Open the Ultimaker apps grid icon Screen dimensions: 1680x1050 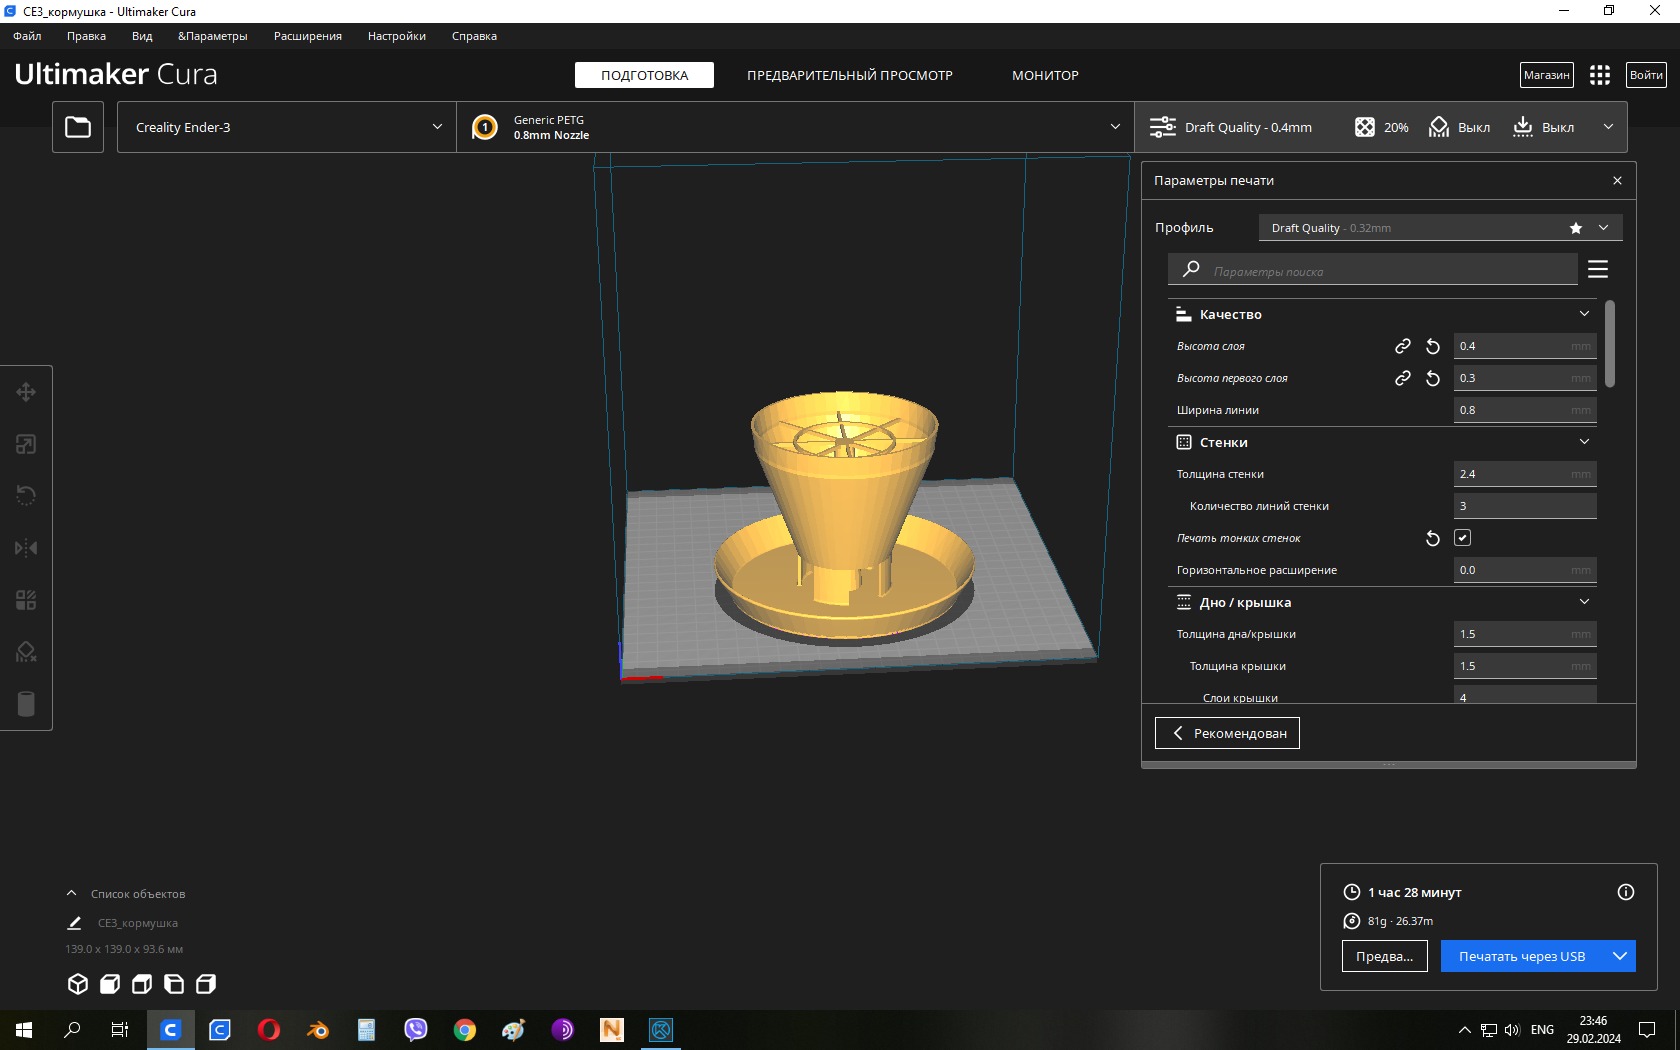click(1599, 75)
